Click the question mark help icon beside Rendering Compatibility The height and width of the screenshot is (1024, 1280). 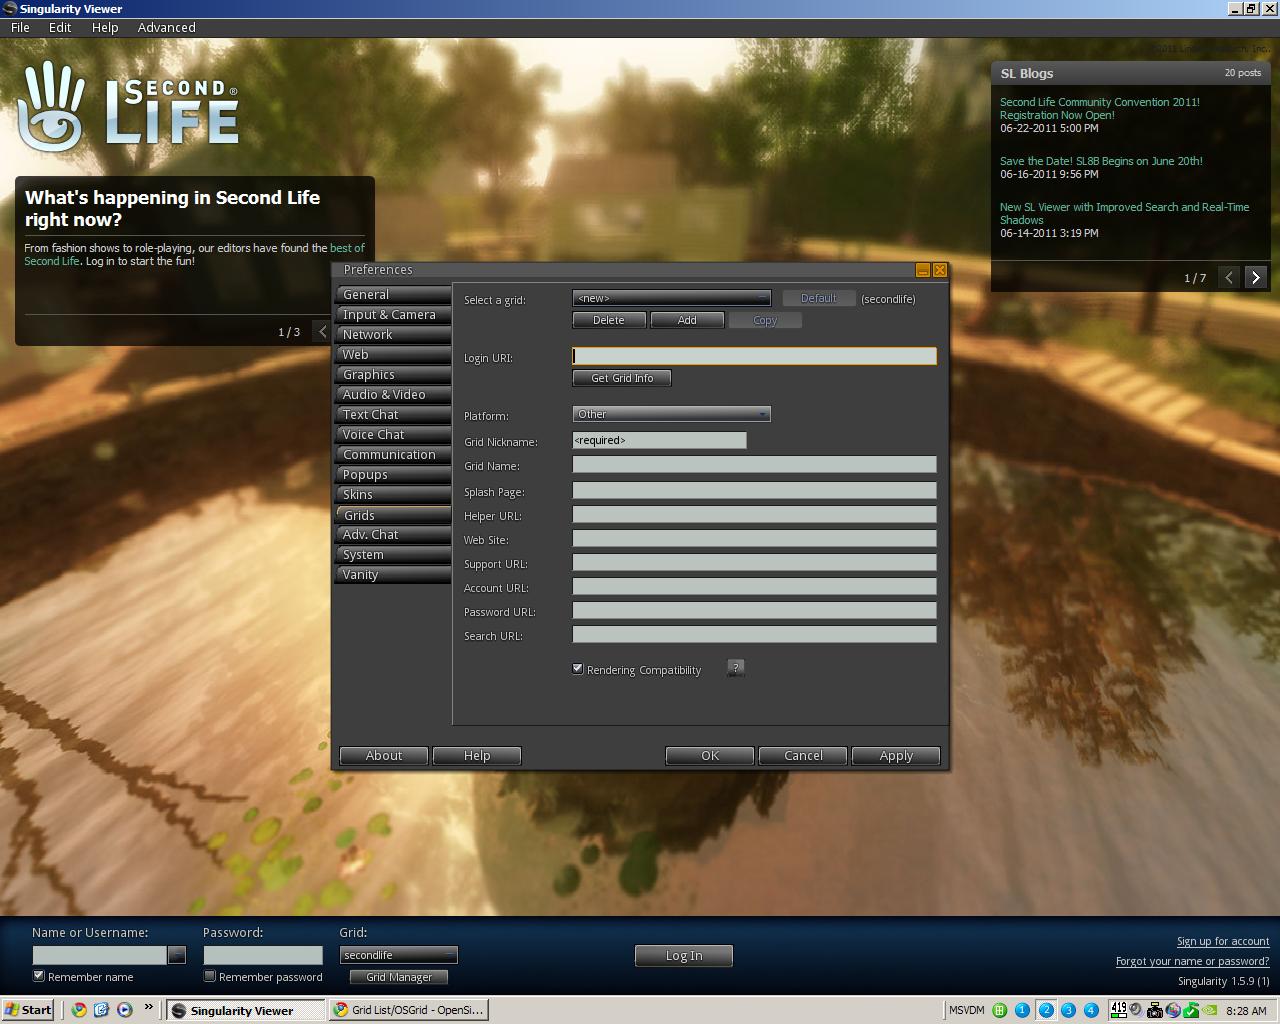pos(735,668)
